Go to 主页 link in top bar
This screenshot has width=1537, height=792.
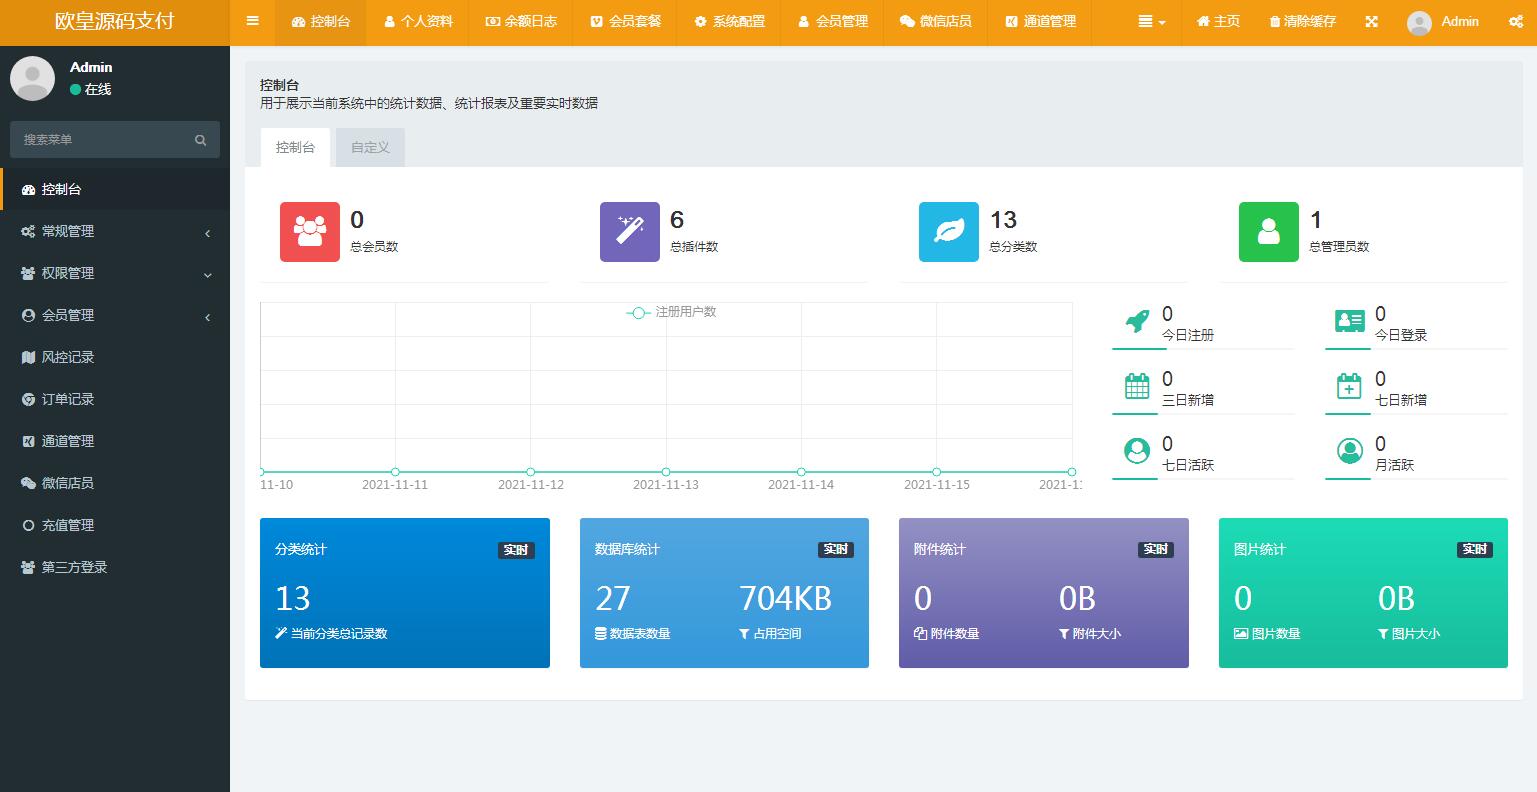click(x=1218, y=21)
